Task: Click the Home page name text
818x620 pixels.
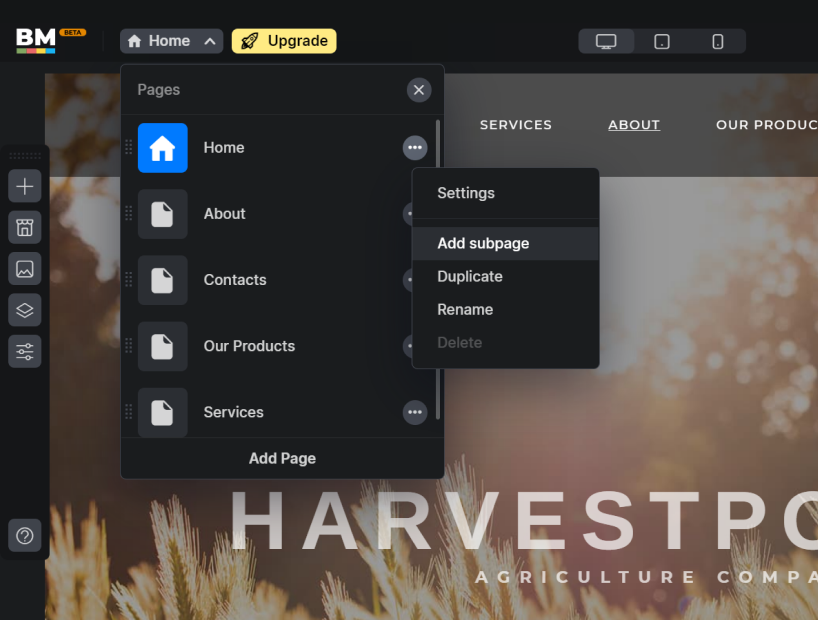Action: coord(224,148)
